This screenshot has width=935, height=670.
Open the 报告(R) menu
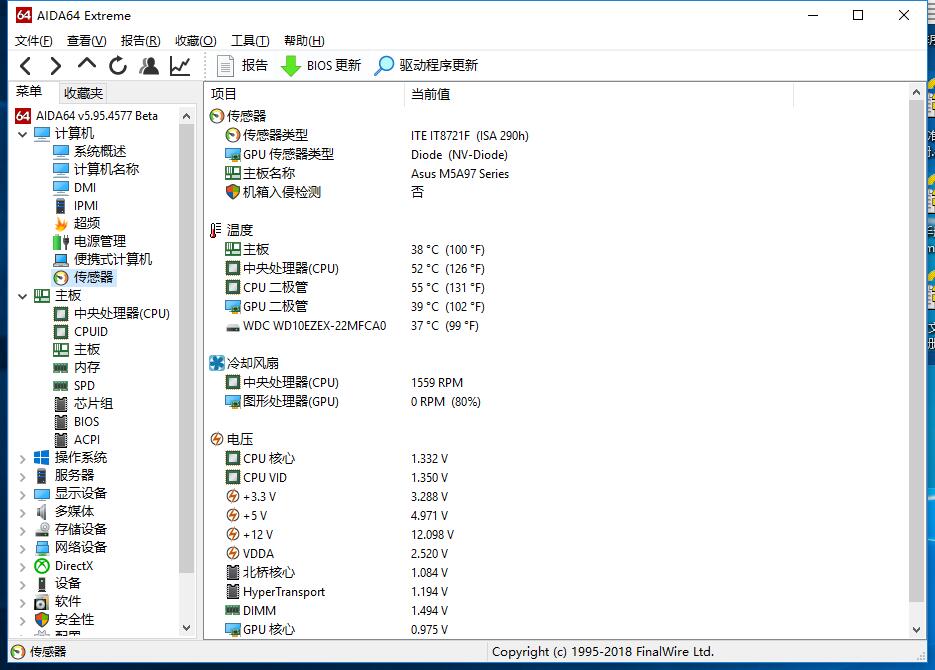141,41
